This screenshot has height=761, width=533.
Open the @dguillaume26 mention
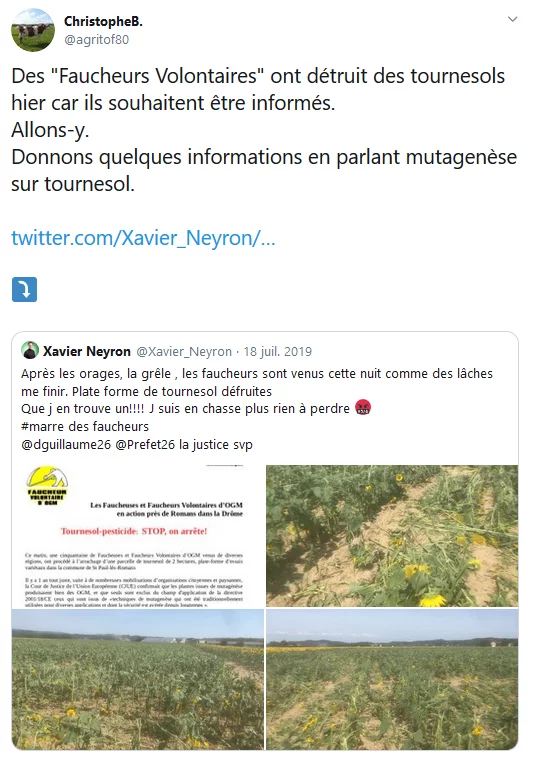point(66,445)
